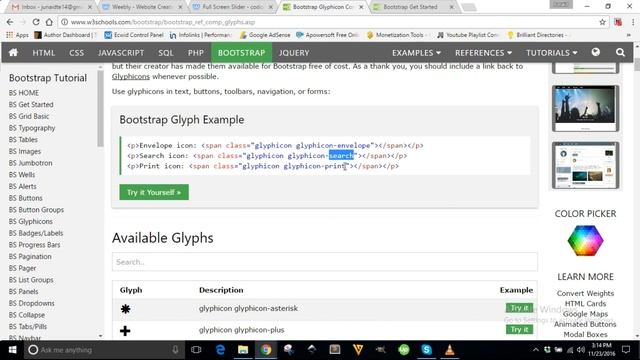
Task: Open VLC media player from the taskbar
Action: click(449, 350)
